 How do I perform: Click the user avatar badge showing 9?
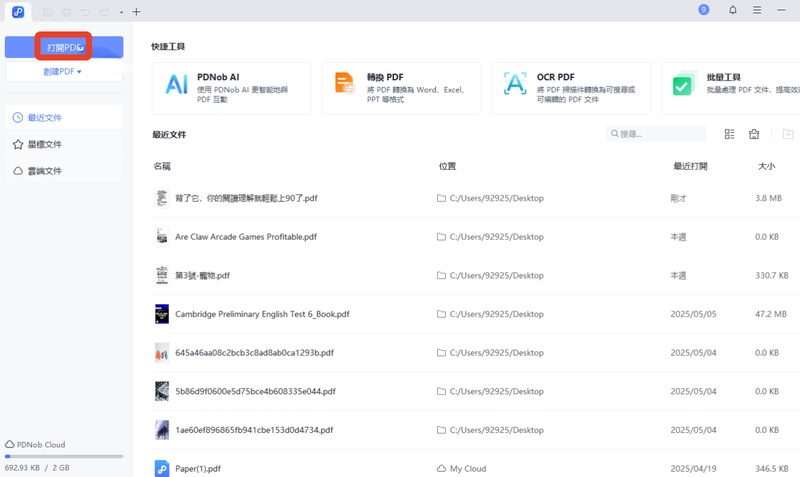tap(704, 10)
